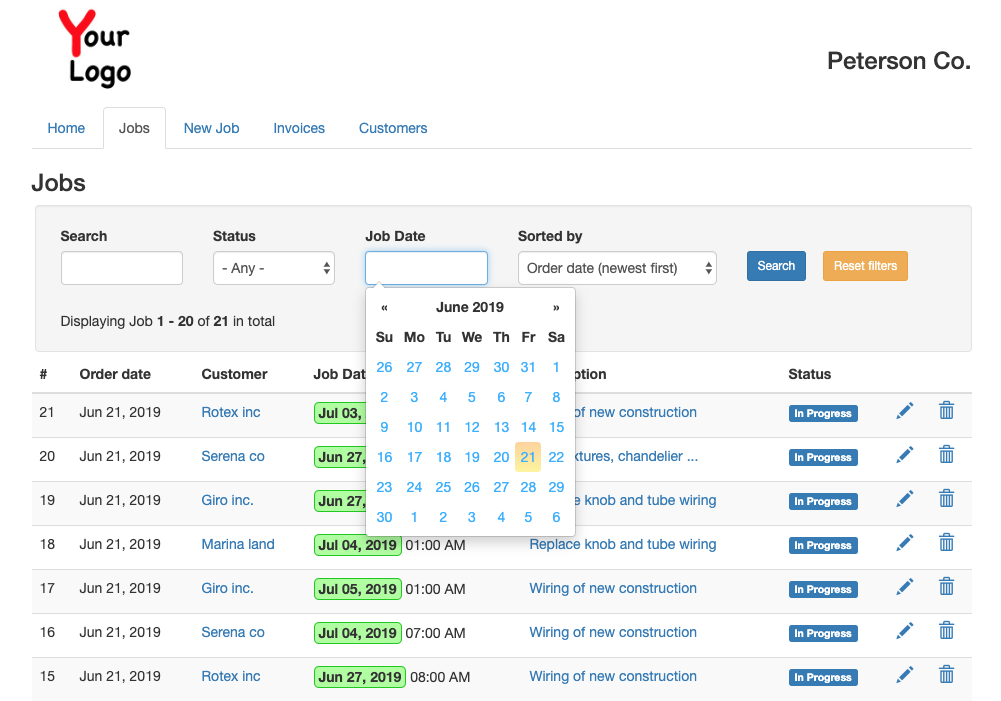Viewport: 1001px width, 701px height.
Task: Click the blue Search button
Action: (776, 266)
